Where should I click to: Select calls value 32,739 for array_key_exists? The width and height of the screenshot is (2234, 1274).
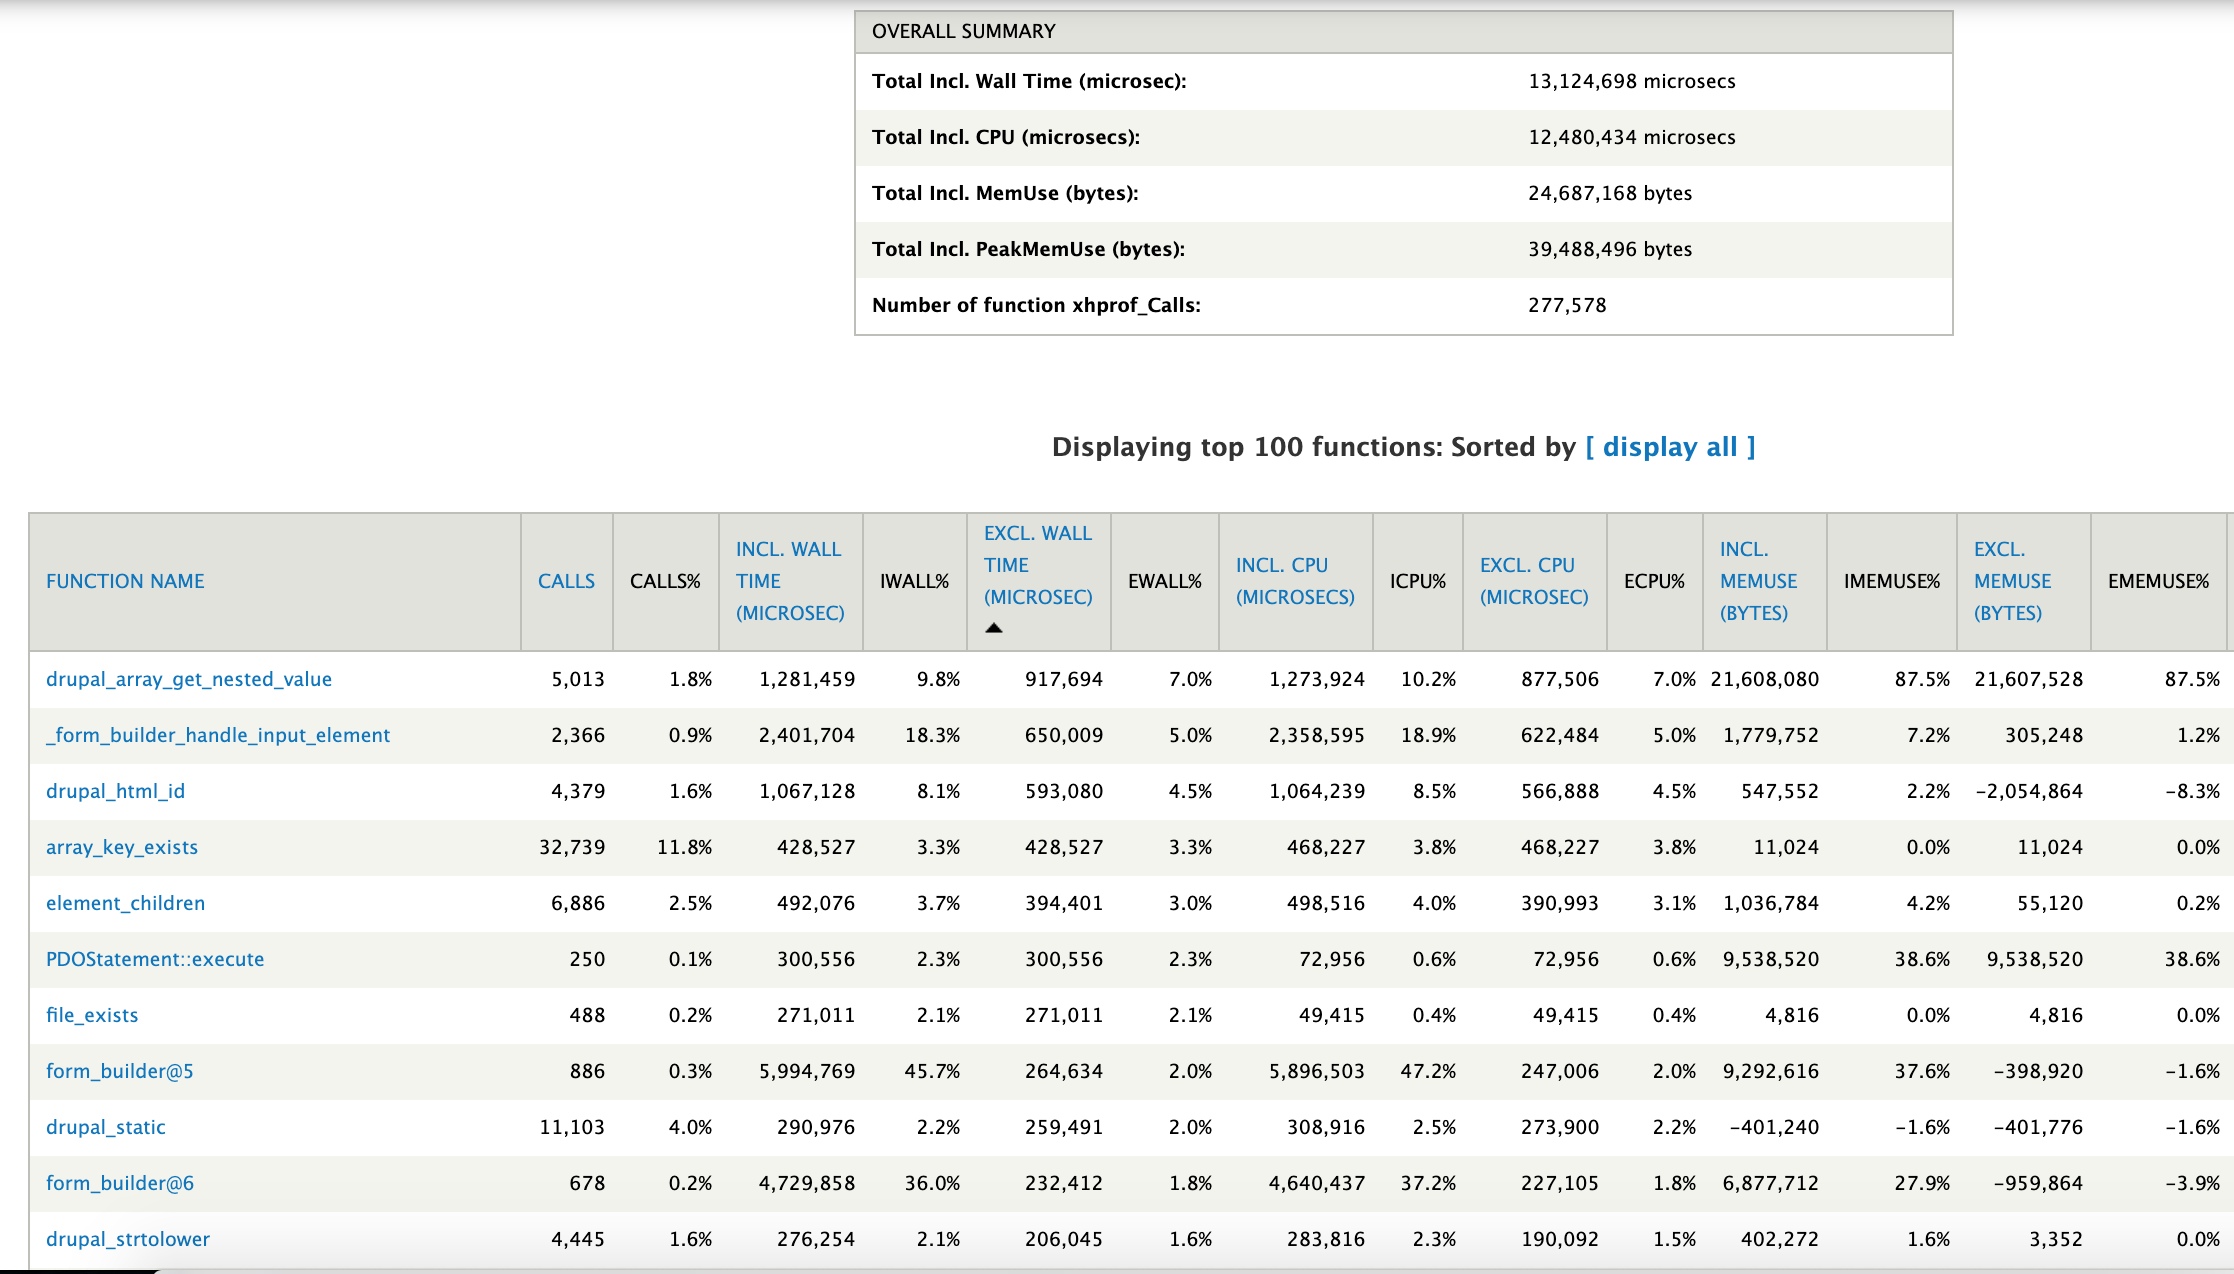(x=572, y=847)
